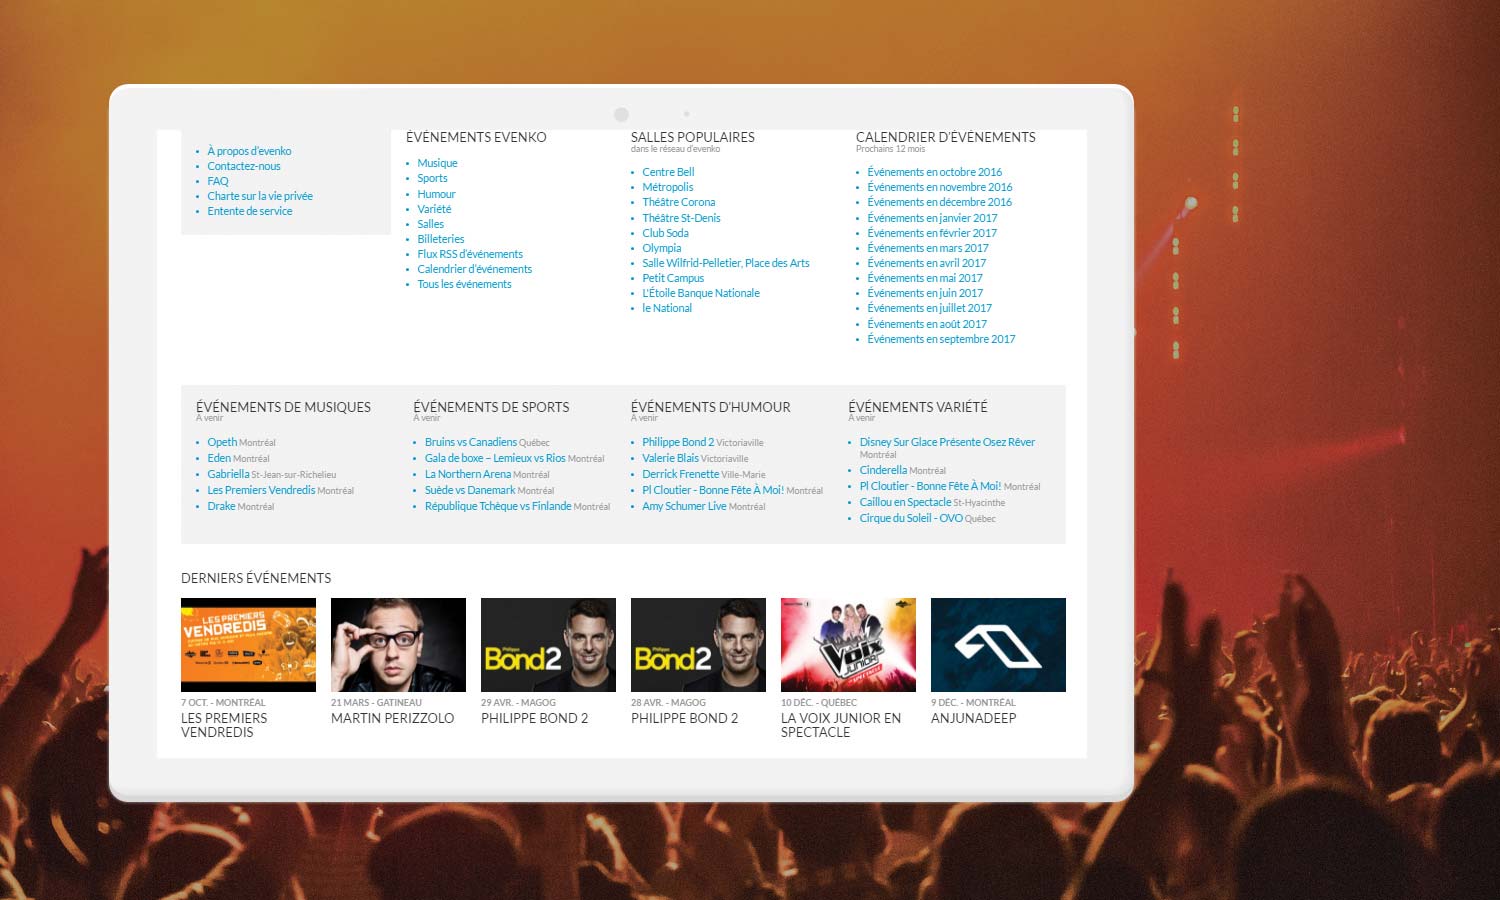Click the Billetteries link
Viewport: 1500px width, 900px height.
click(441, 239)
